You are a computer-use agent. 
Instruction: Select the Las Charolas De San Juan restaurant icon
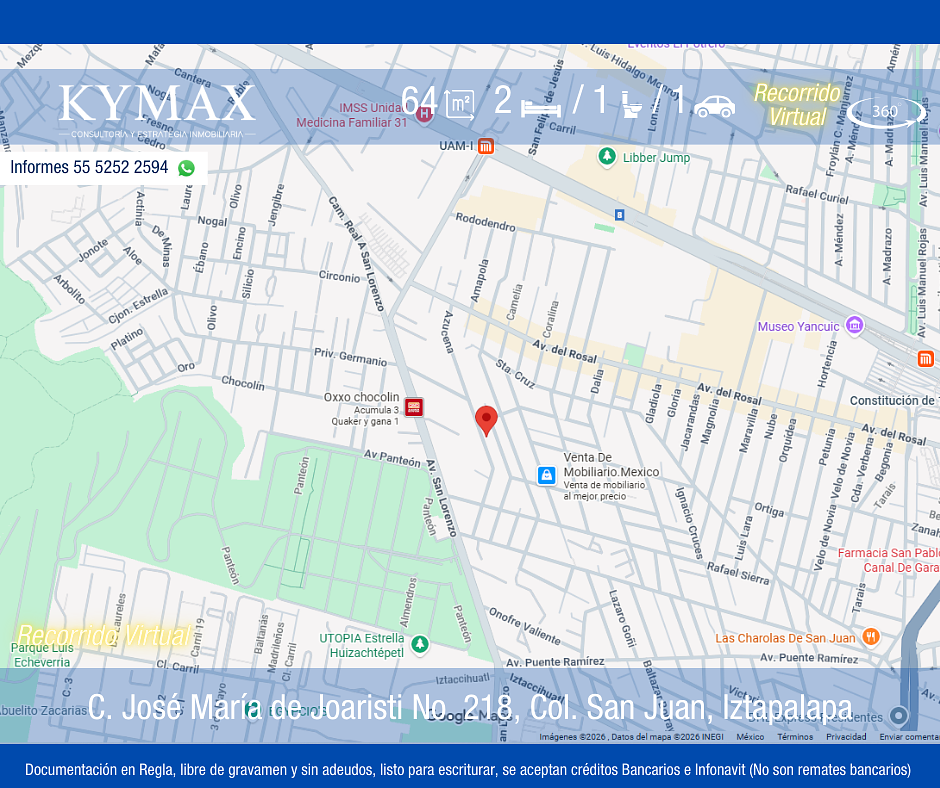pos(870,637)
